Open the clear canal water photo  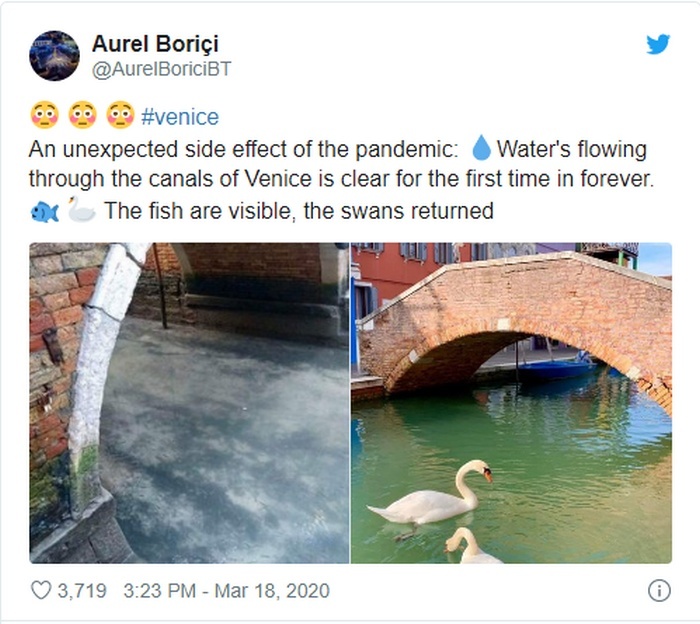pyautogui.click(x=189, y=403)
